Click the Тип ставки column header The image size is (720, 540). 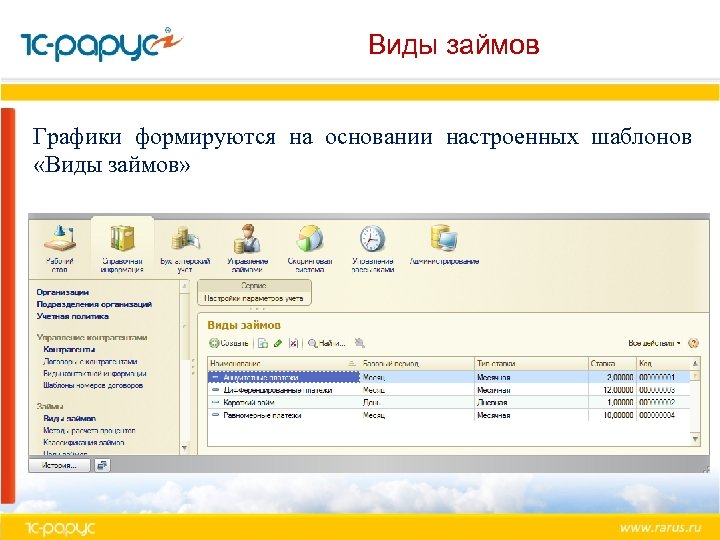[531, 363]
